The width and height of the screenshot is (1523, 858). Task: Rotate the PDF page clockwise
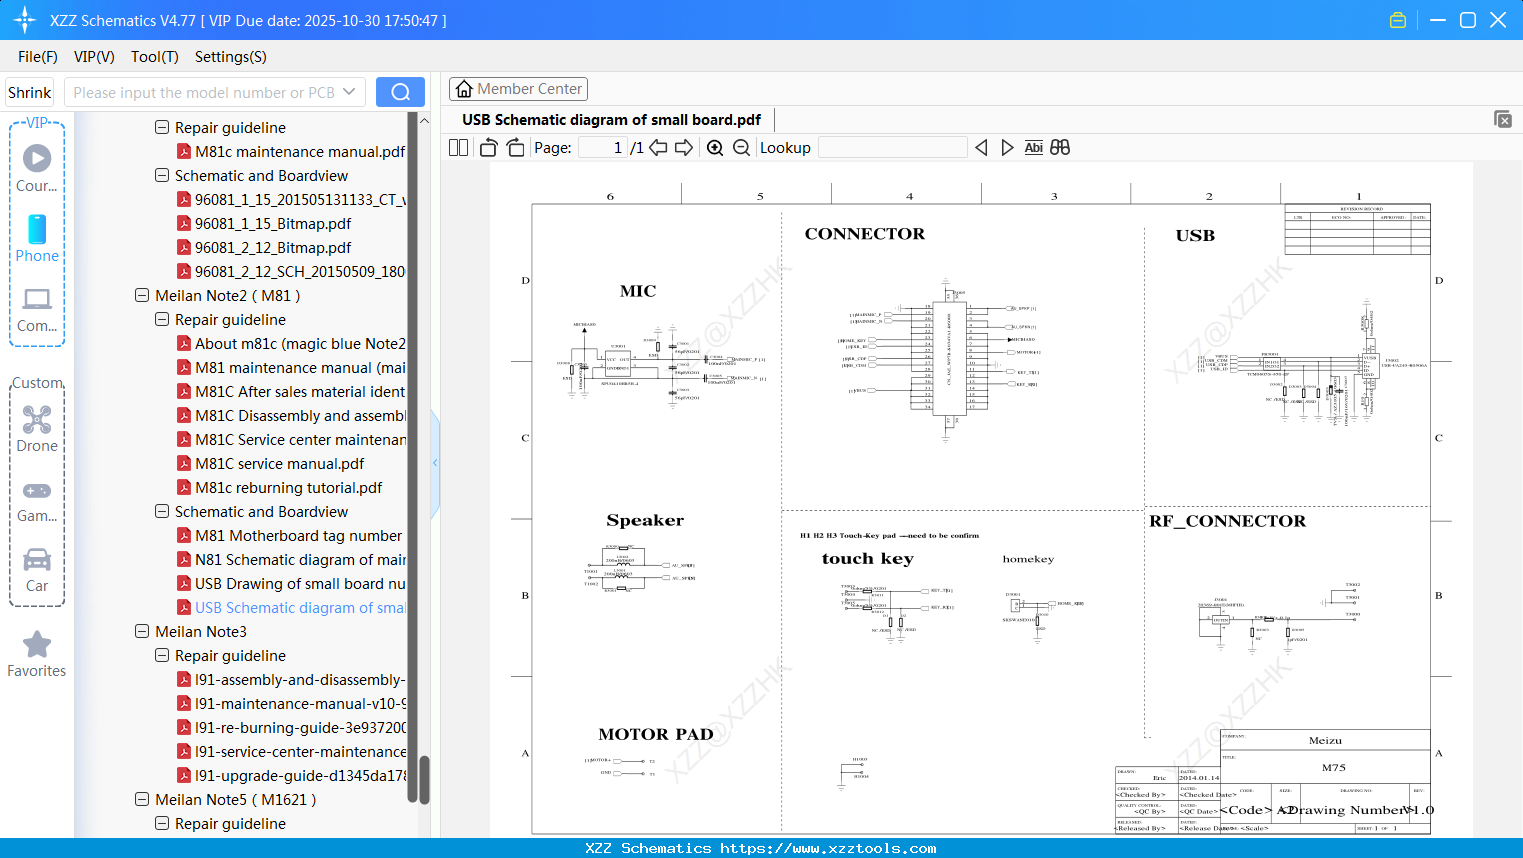point(514,147)
